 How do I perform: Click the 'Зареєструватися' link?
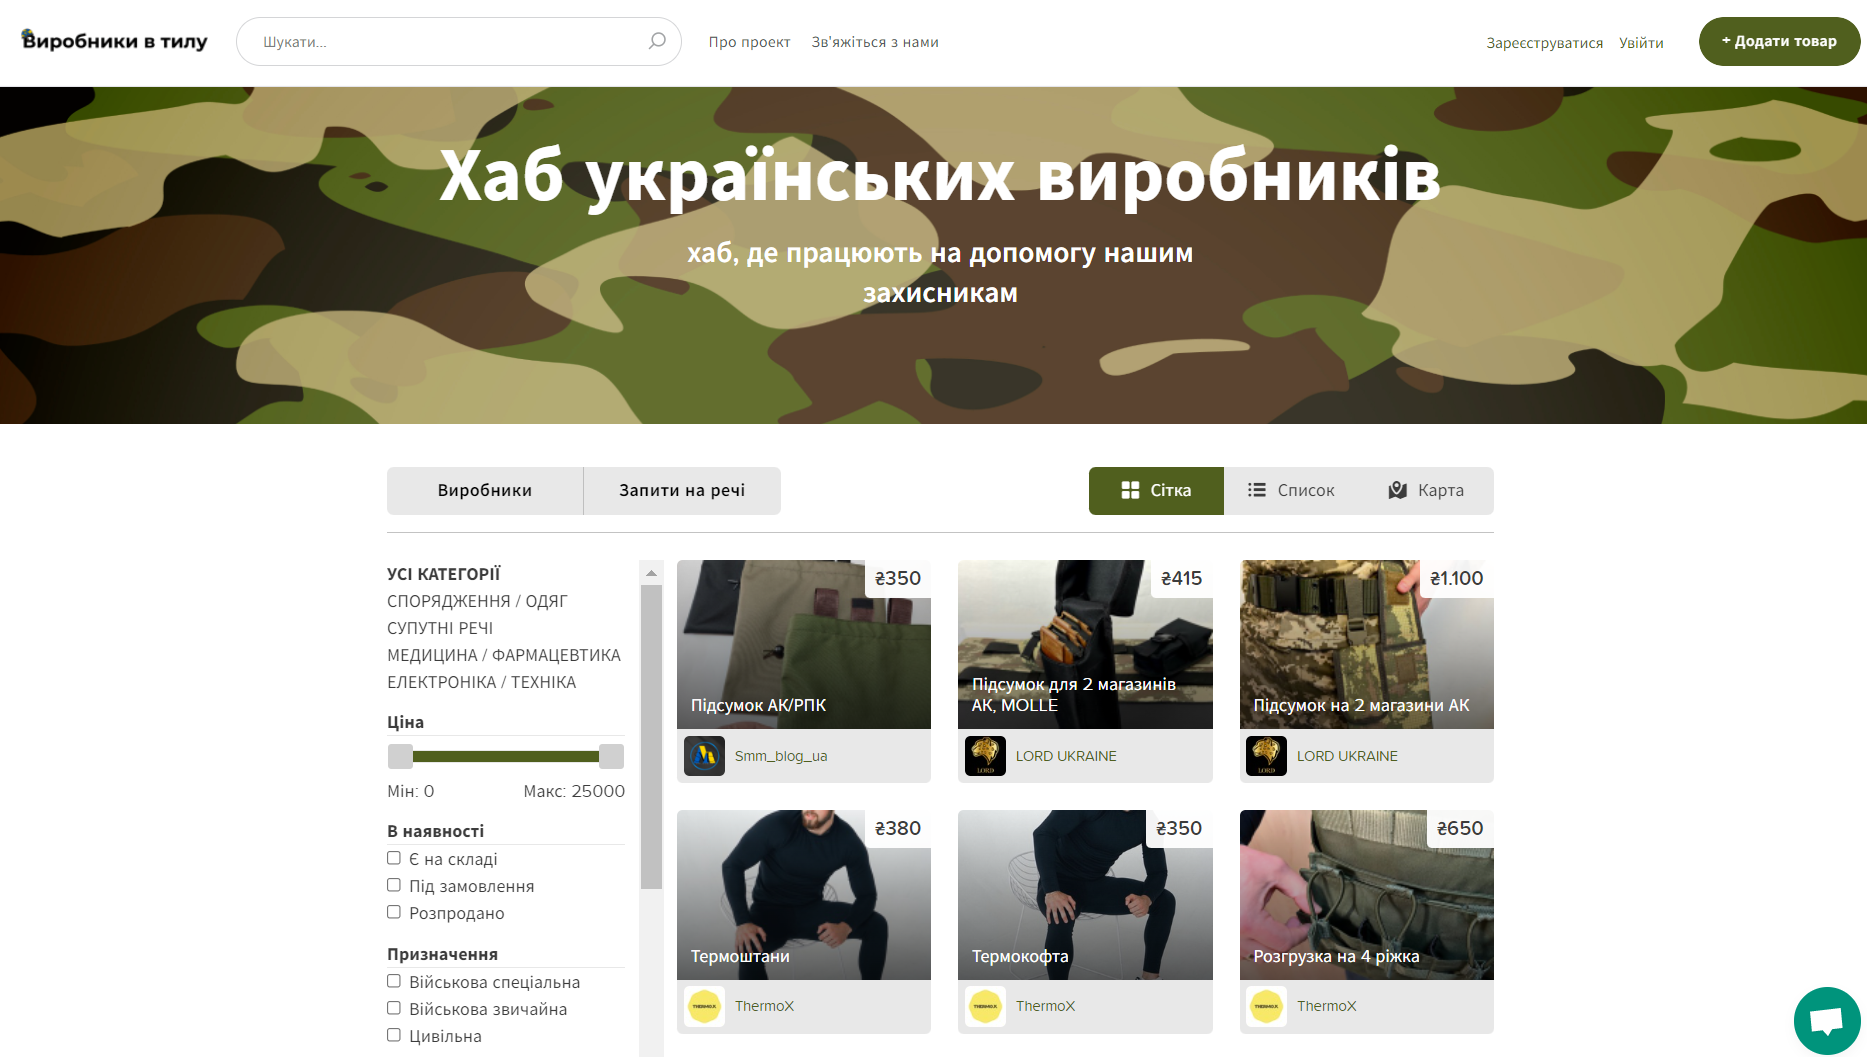1544,43
